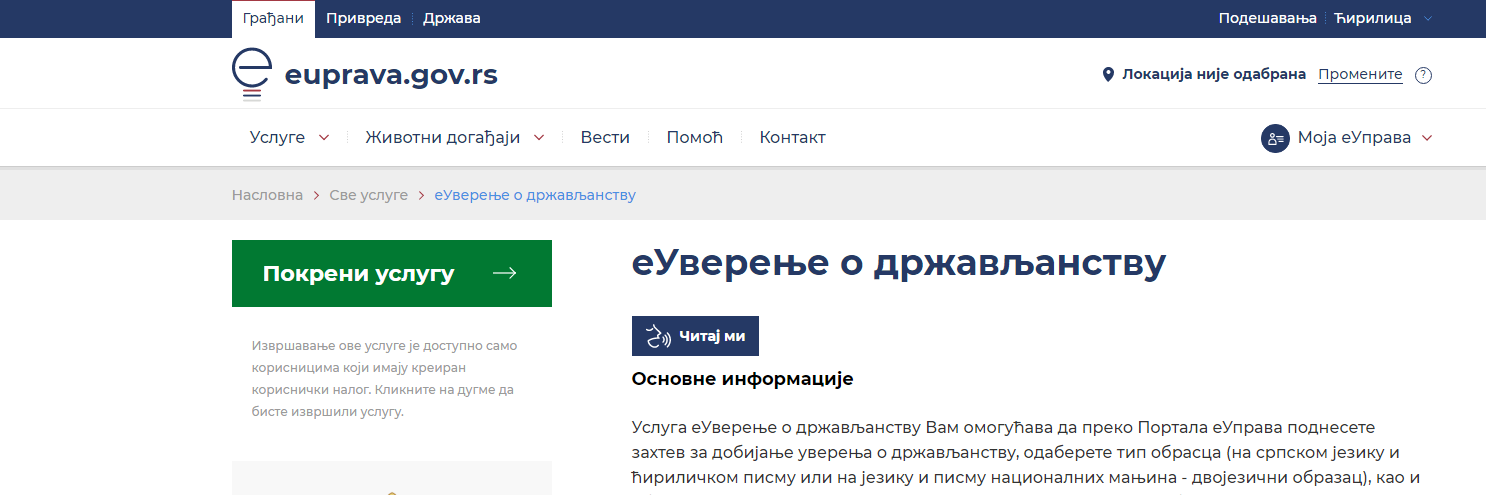Open Подешавања in the top bar
The image size is (1486, 495).
click(1268, 18)
